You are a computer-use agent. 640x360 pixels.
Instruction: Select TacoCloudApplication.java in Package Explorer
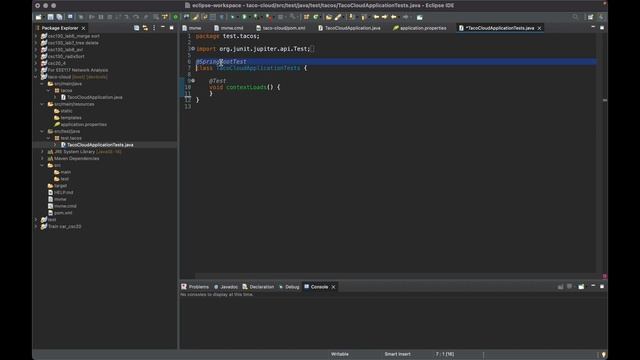click(95, 97)
